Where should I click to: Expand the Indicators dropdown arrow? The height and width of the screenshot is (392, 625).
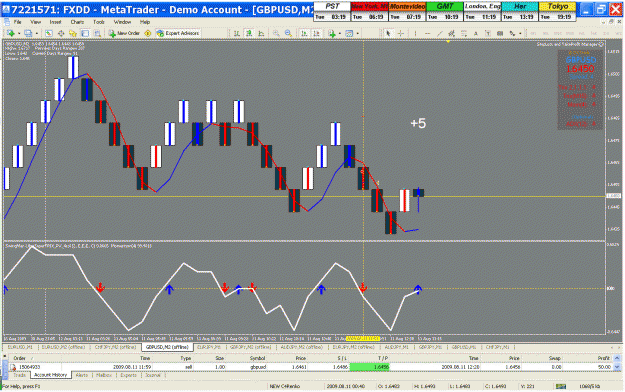click(340, 33)
